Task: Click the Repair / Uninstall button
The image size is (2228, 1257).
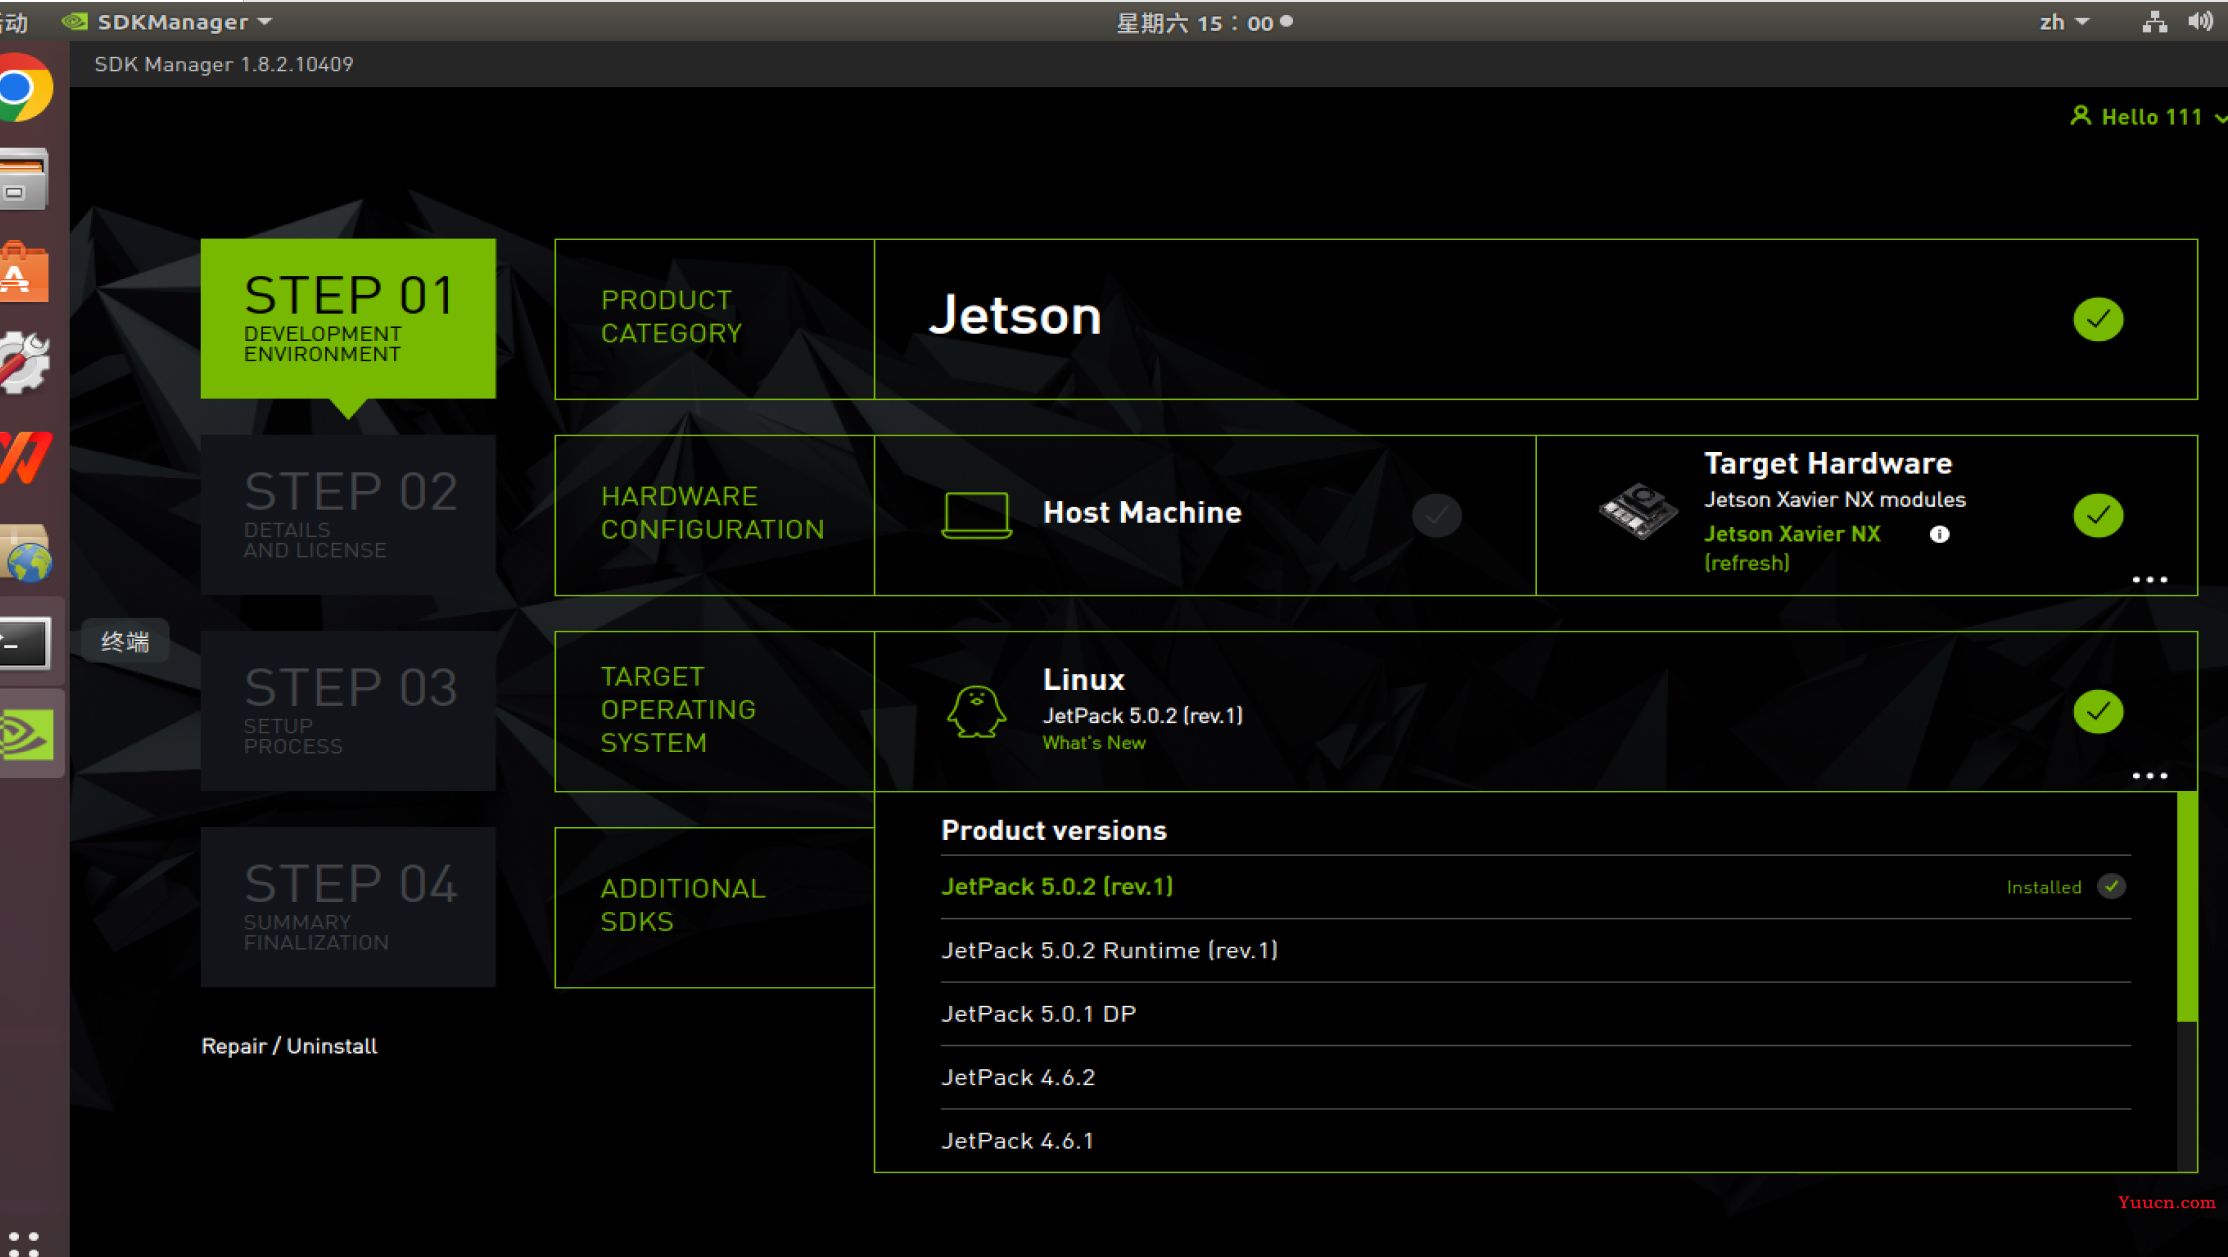Action: (x=289, y=1046)
